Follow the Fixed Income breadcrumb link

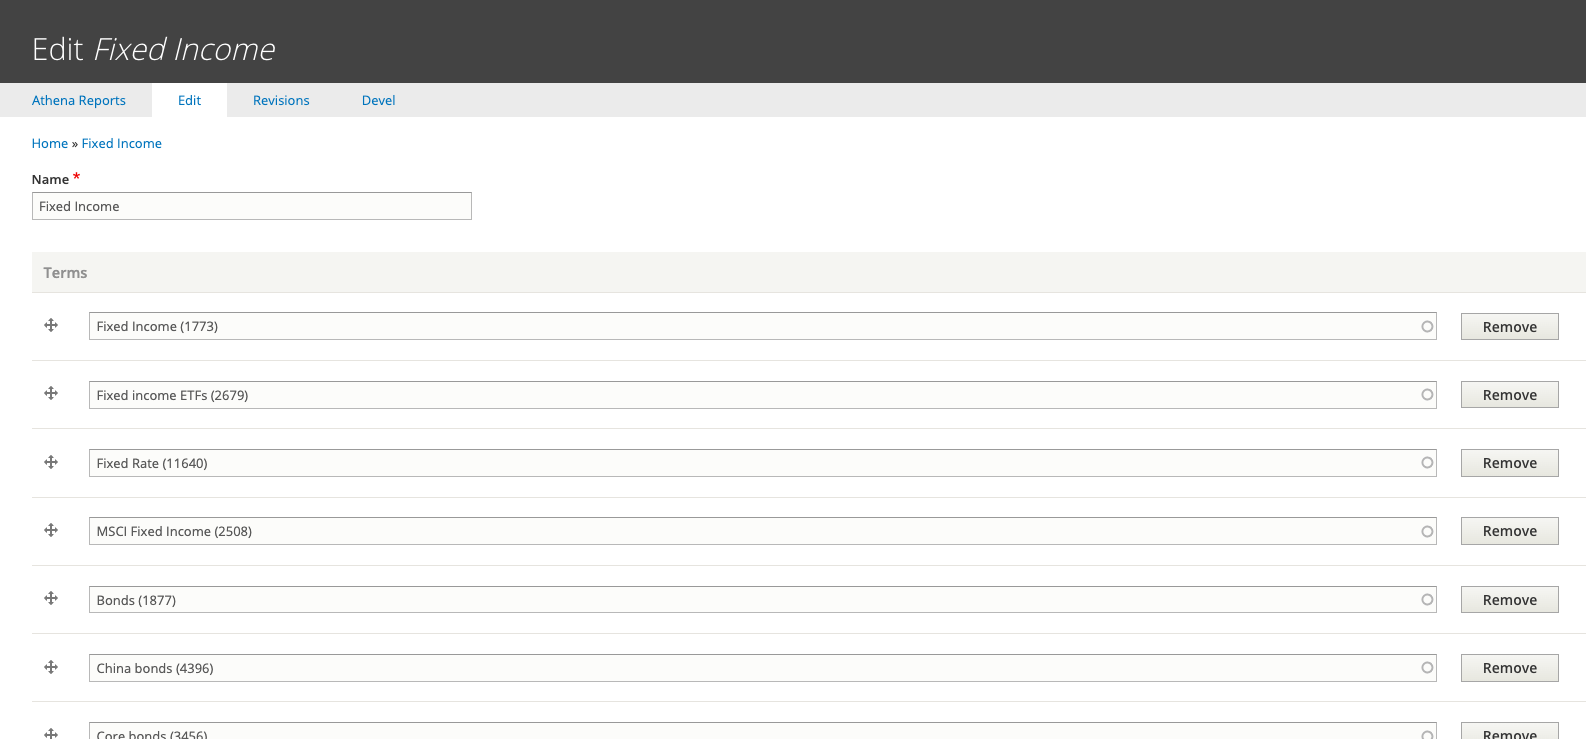pos(122,143)
